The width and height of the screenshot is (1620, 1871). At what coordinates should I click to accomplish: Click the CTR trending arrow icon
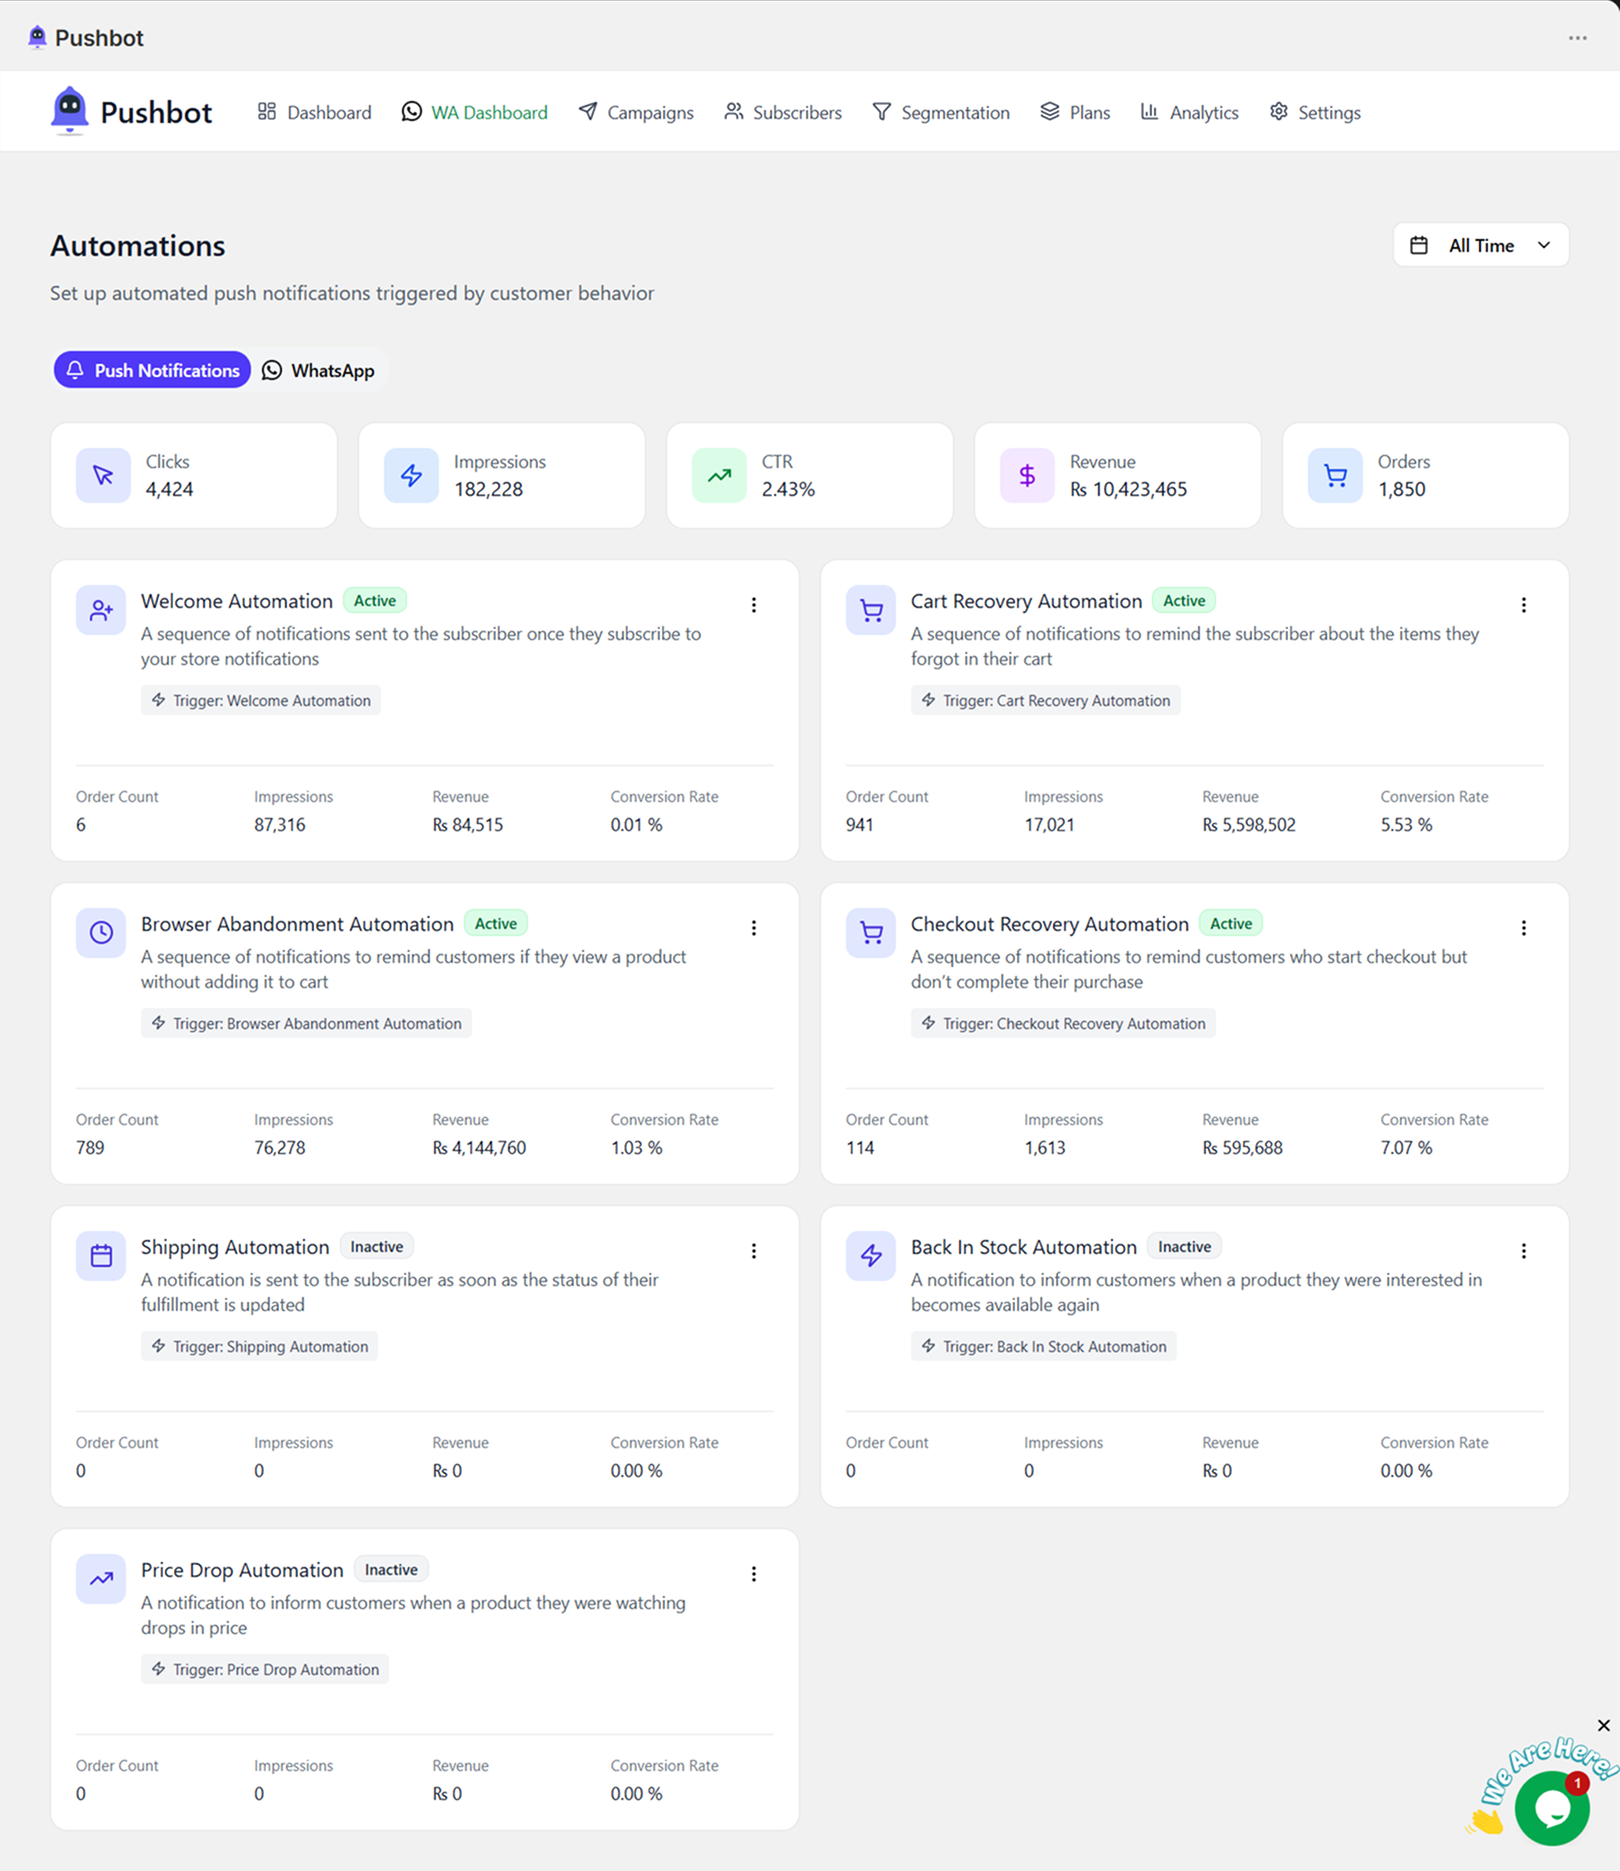click(719, 475)
